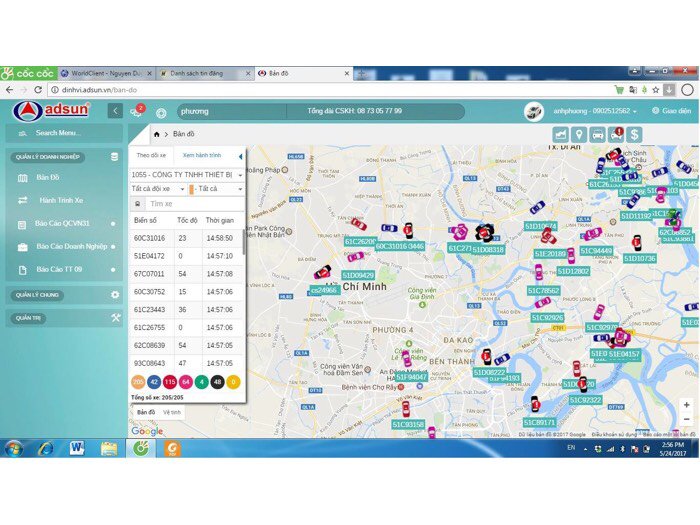Reload the page in the browser
The width and height of the screenshot is (700, 525).
click(38, 90)
